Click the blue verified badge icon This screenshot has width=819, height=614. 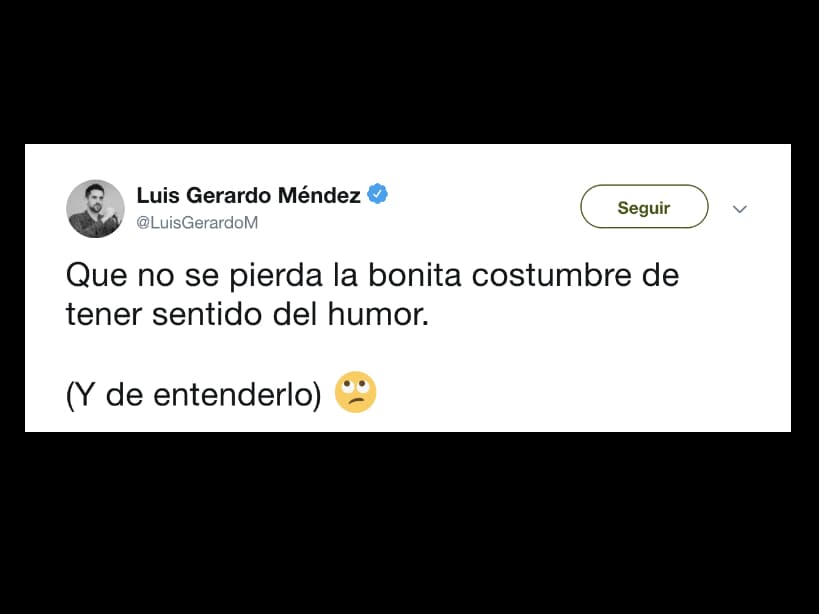pyautogui.click(x=377, y=194)
